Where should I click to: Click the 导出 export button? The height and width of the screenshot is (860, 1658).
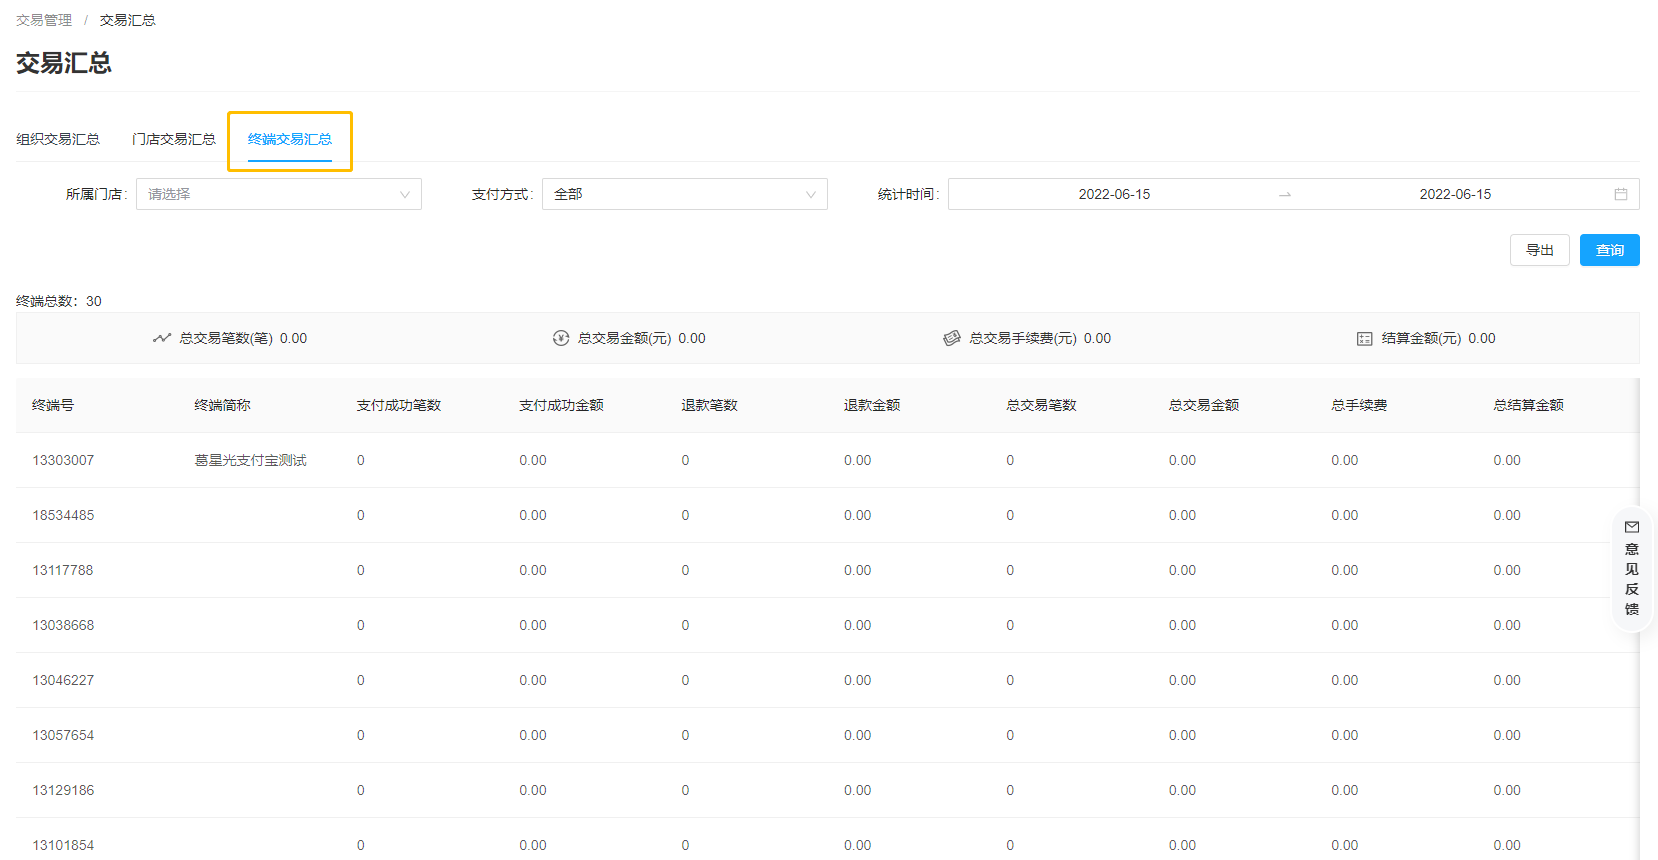click(1540, 250)
